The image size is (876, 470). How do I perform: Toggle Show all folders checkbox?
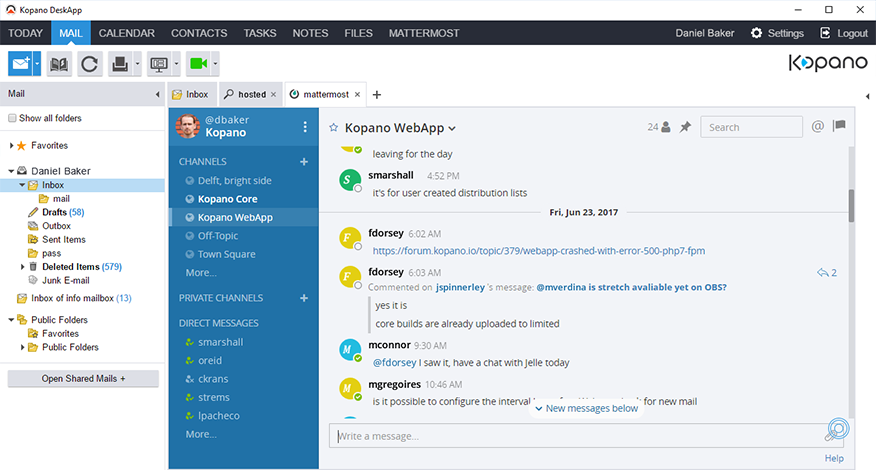[12, 118]
